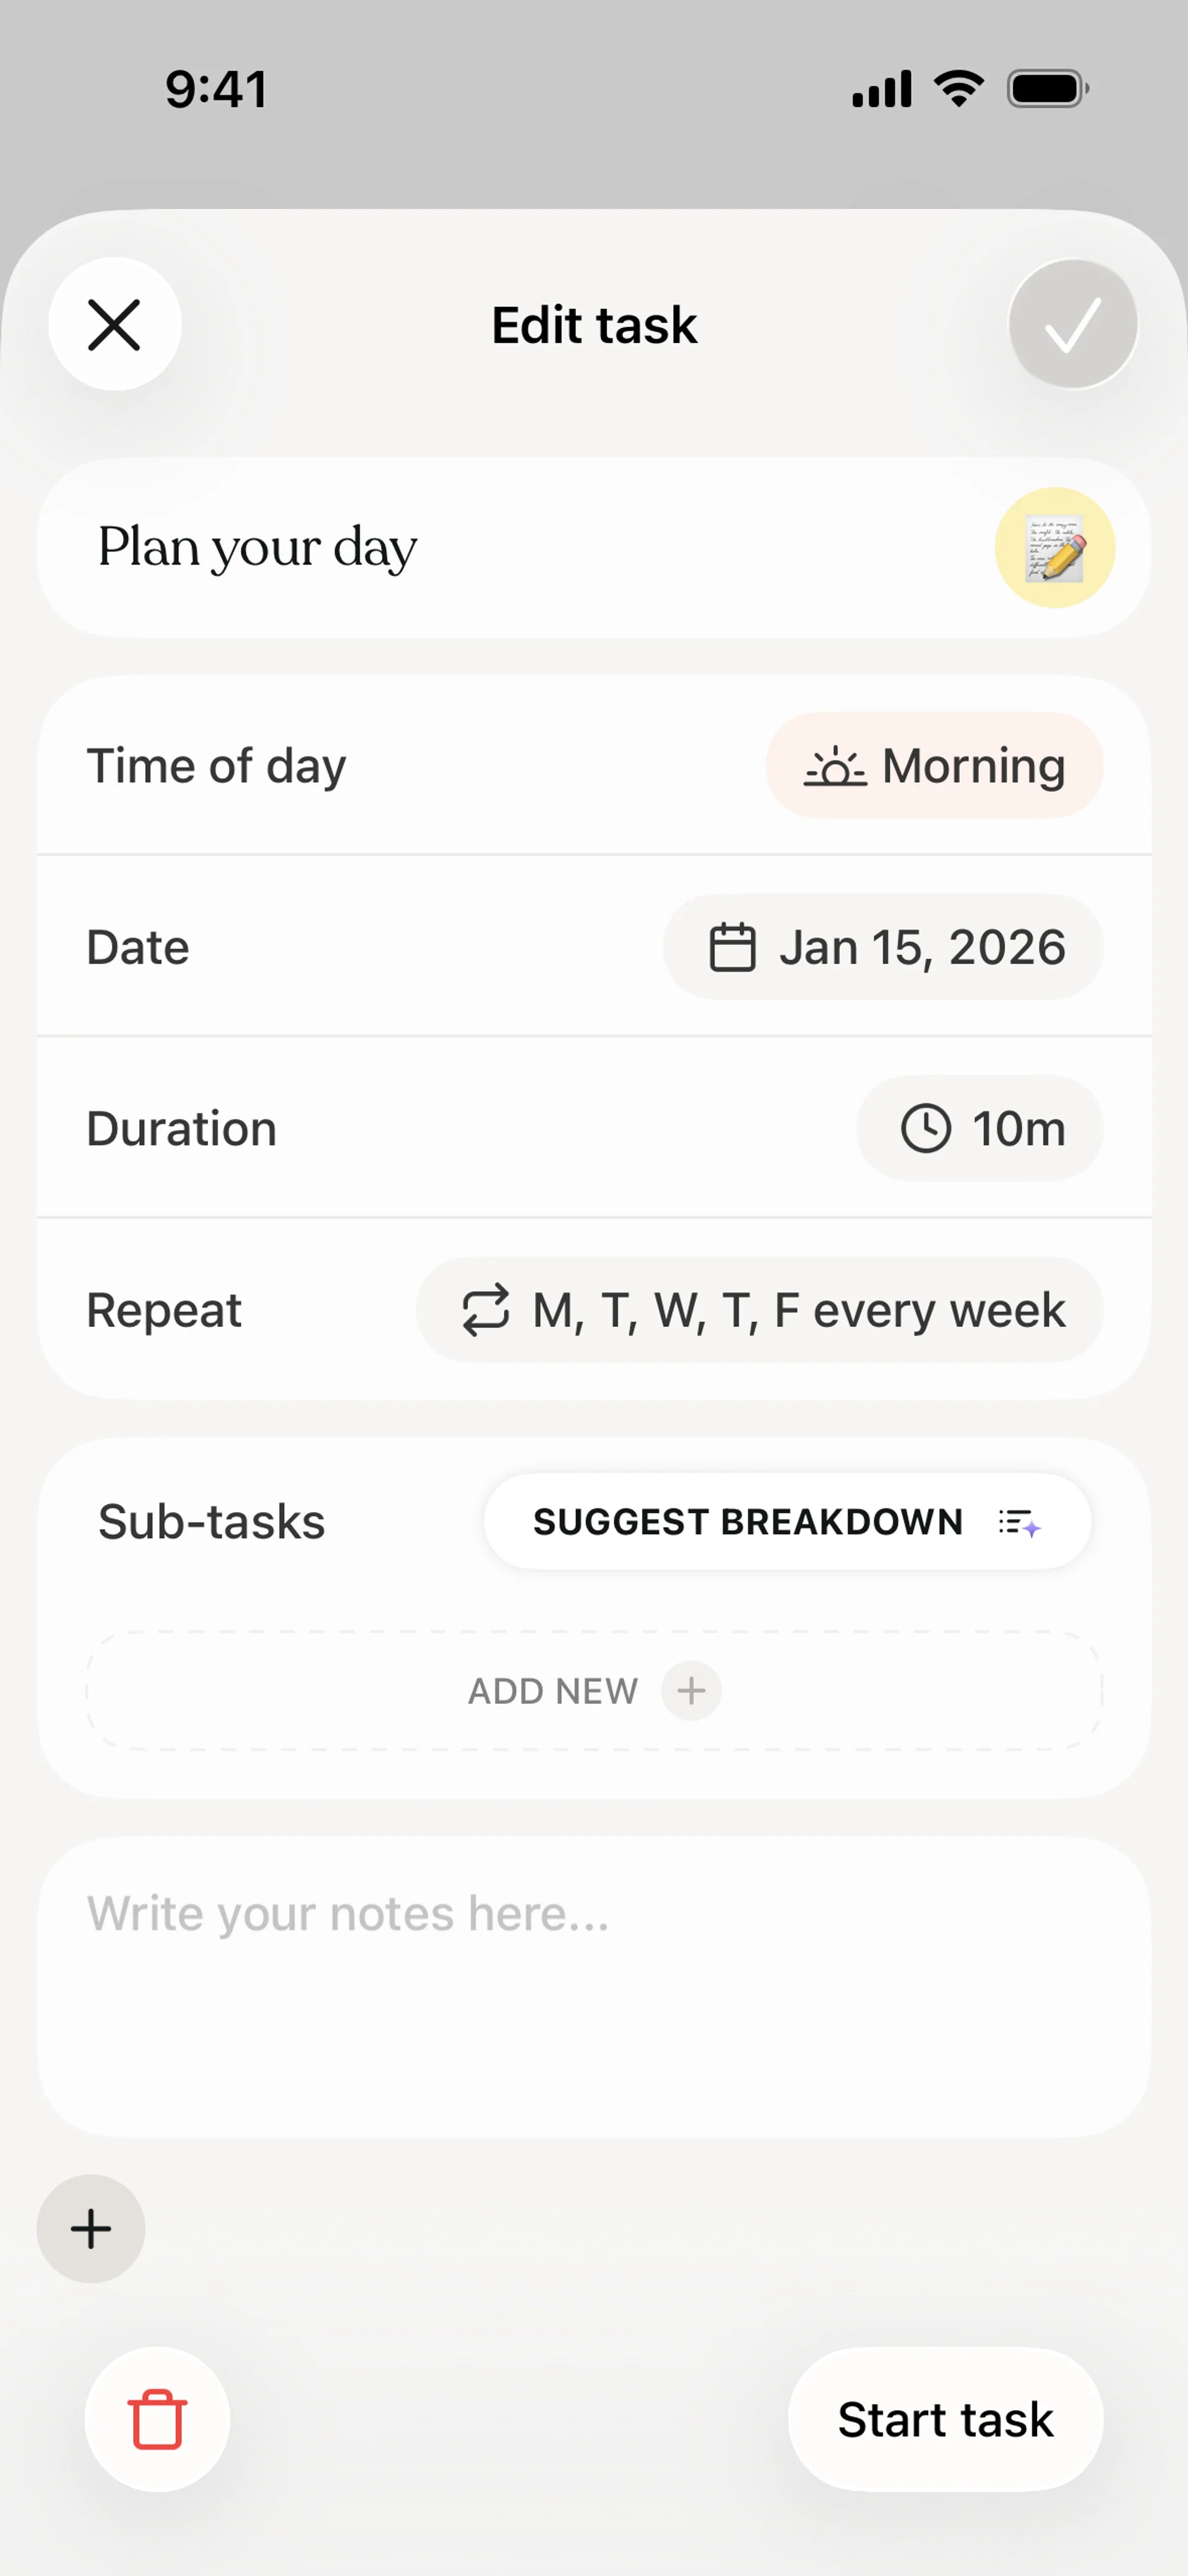The height and width of the screenshot is (2576, 1188).
Task: Click the red trash delete icon
Action: click(x=157, y=2419)
